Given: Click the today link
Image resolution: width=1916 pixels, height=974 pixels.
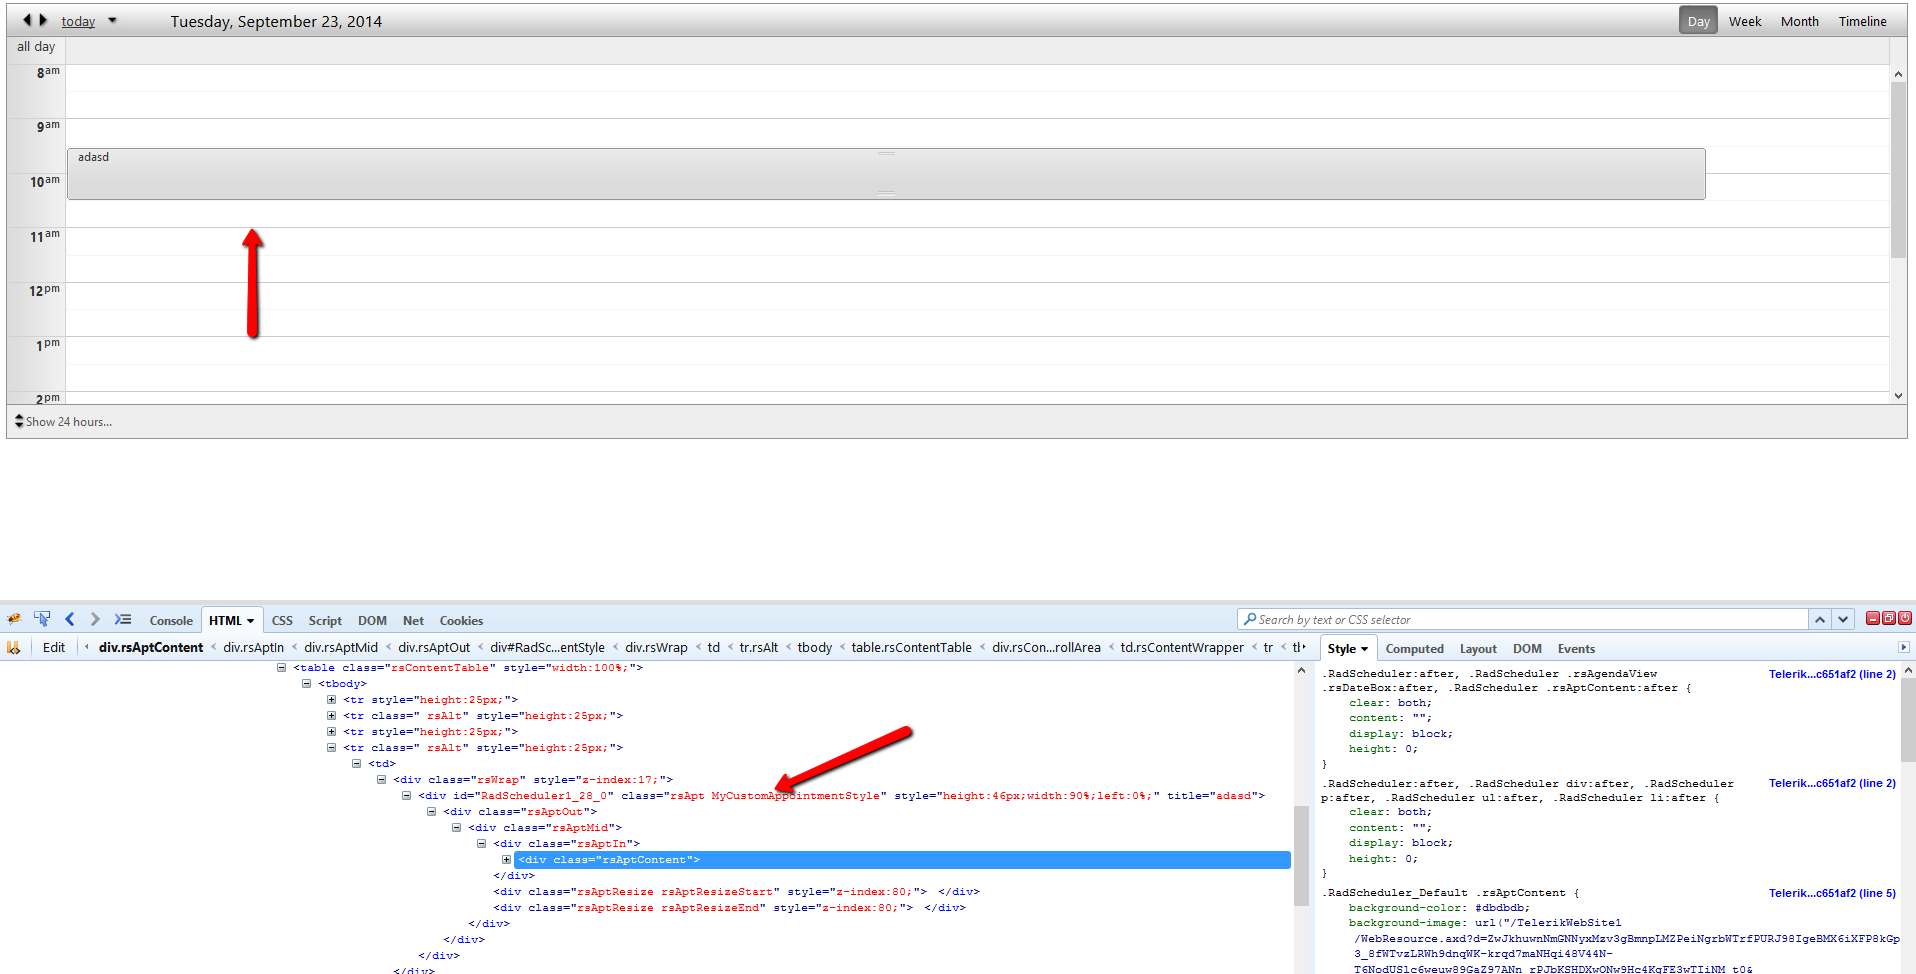Looking at the screenshot, I should point(78,21).
